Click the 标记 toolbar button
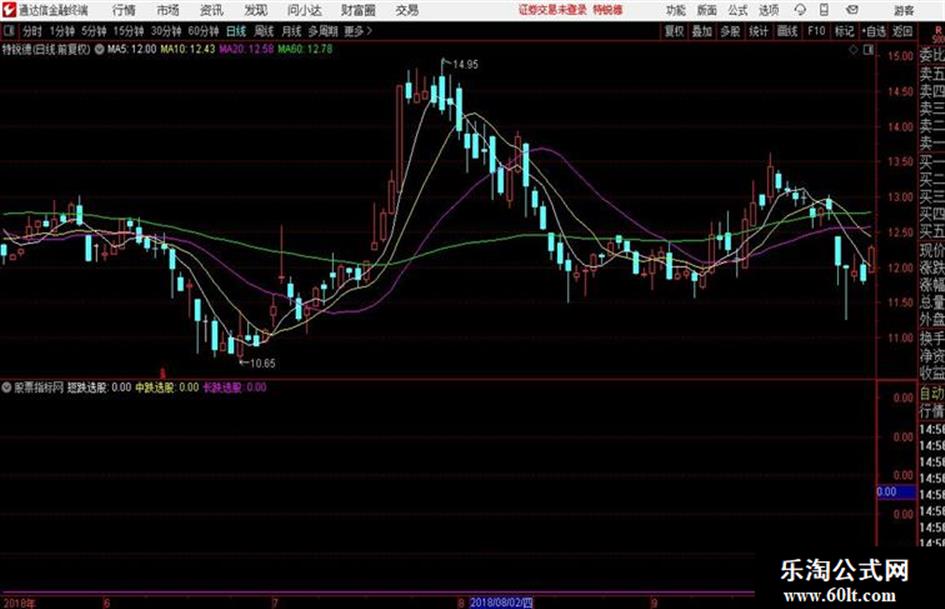This screenshot has height=609, width=945. pos(844,31)
